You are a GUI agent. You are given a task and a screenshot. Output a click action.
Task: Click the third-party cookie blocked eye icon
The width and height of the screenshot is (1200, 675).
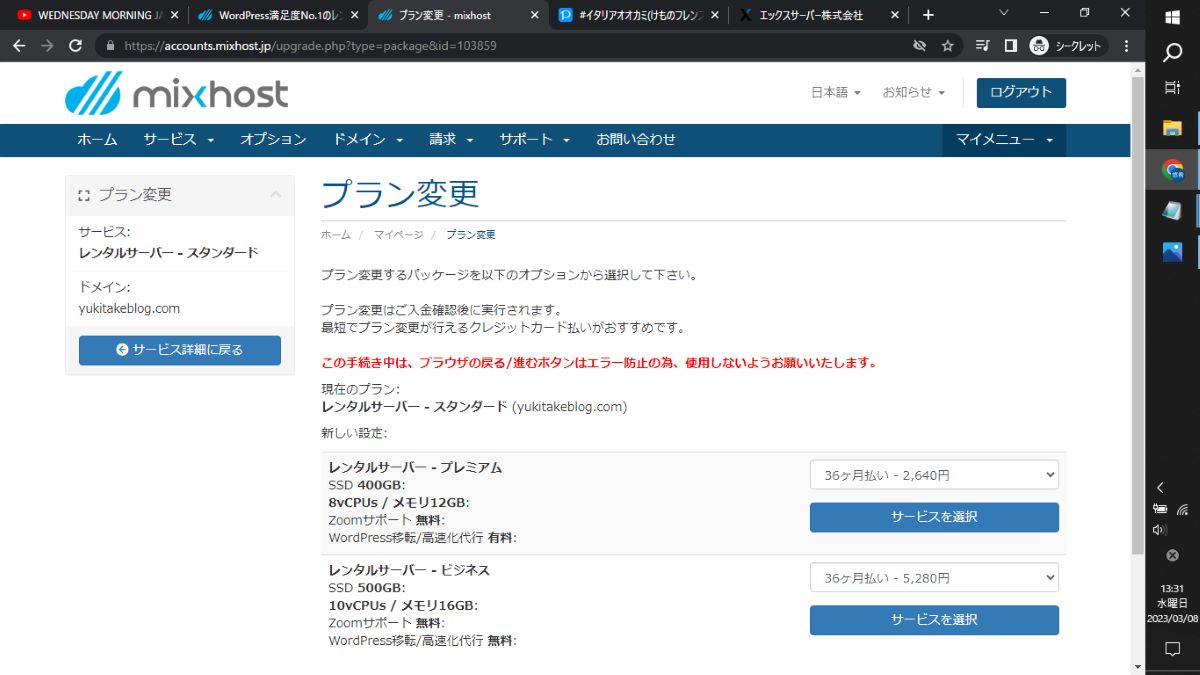coord(919,46)
